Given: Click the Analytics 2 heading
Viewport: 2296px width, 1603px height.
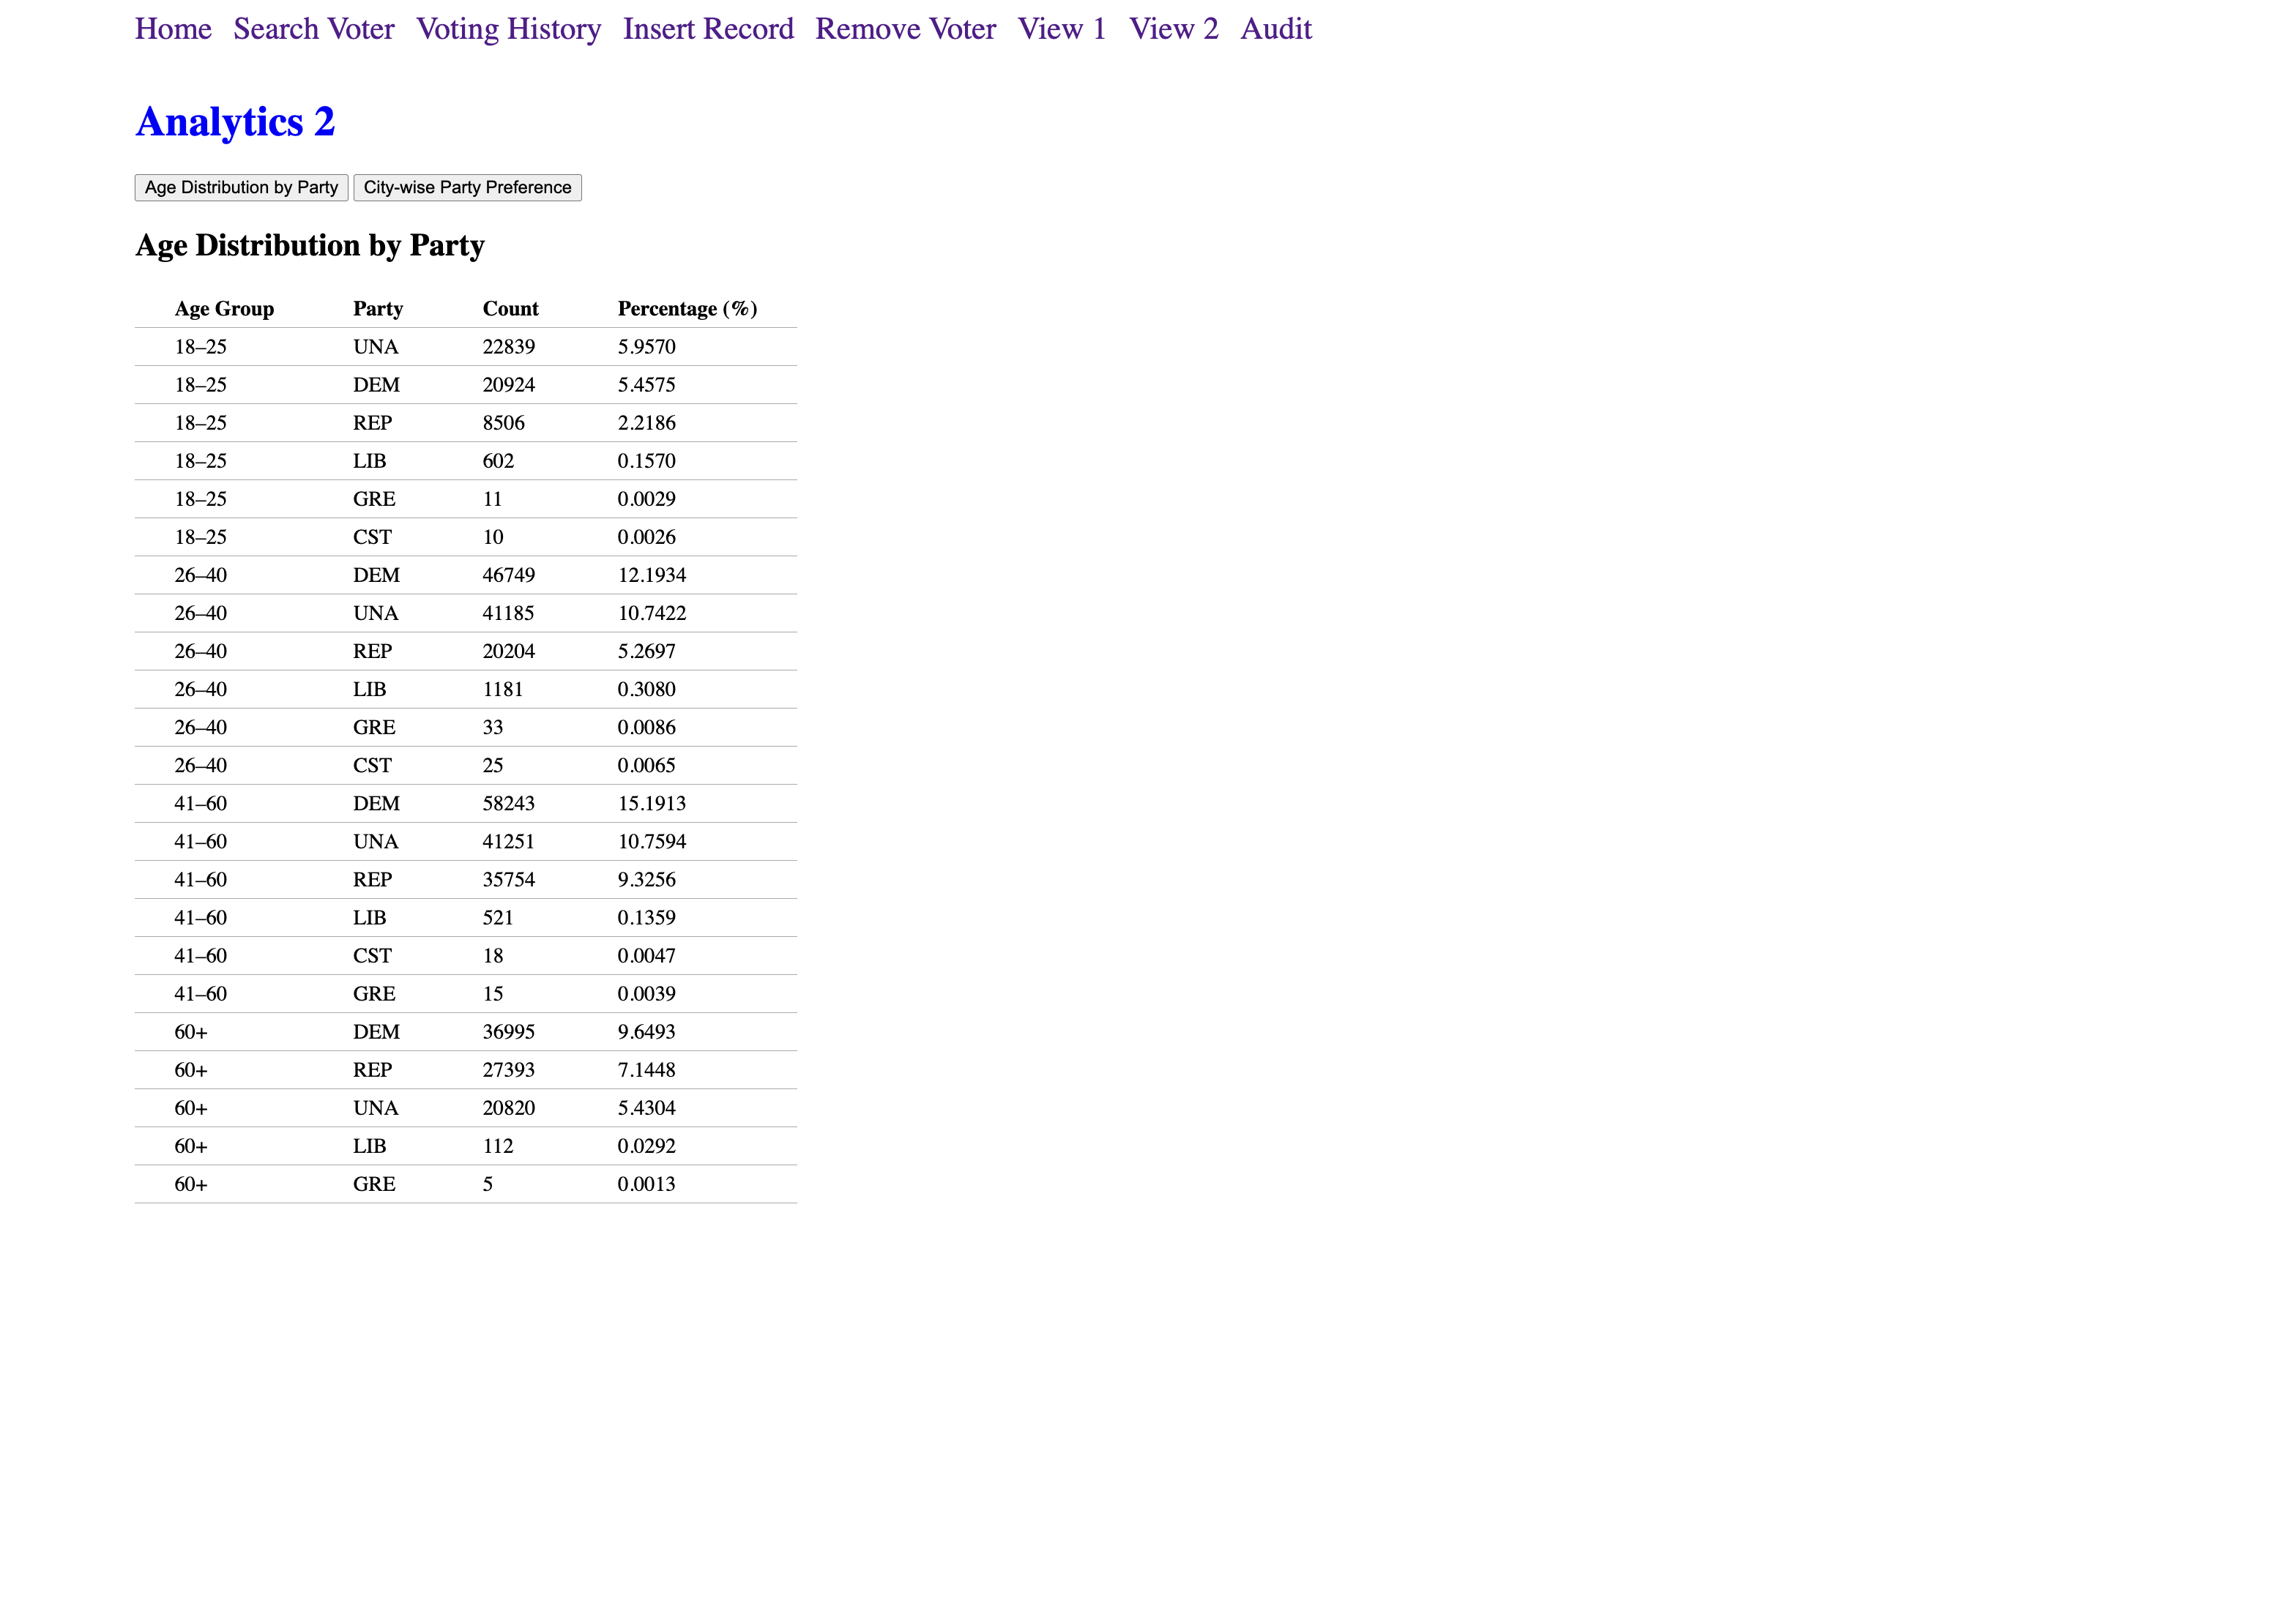Looking at the screenshot, I should (235, 122).
